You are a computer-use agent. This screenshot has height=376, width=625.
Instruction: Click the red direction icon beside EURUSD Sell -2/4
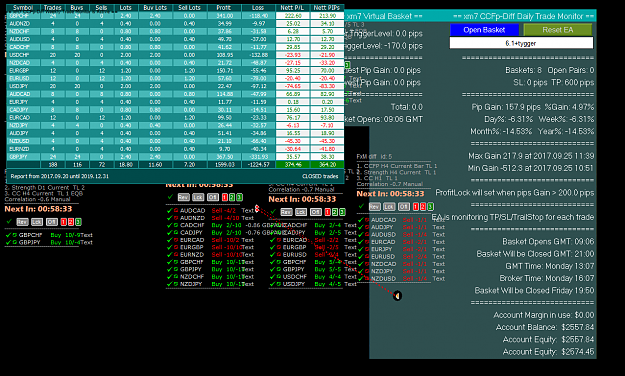click(x=279, y=254)
